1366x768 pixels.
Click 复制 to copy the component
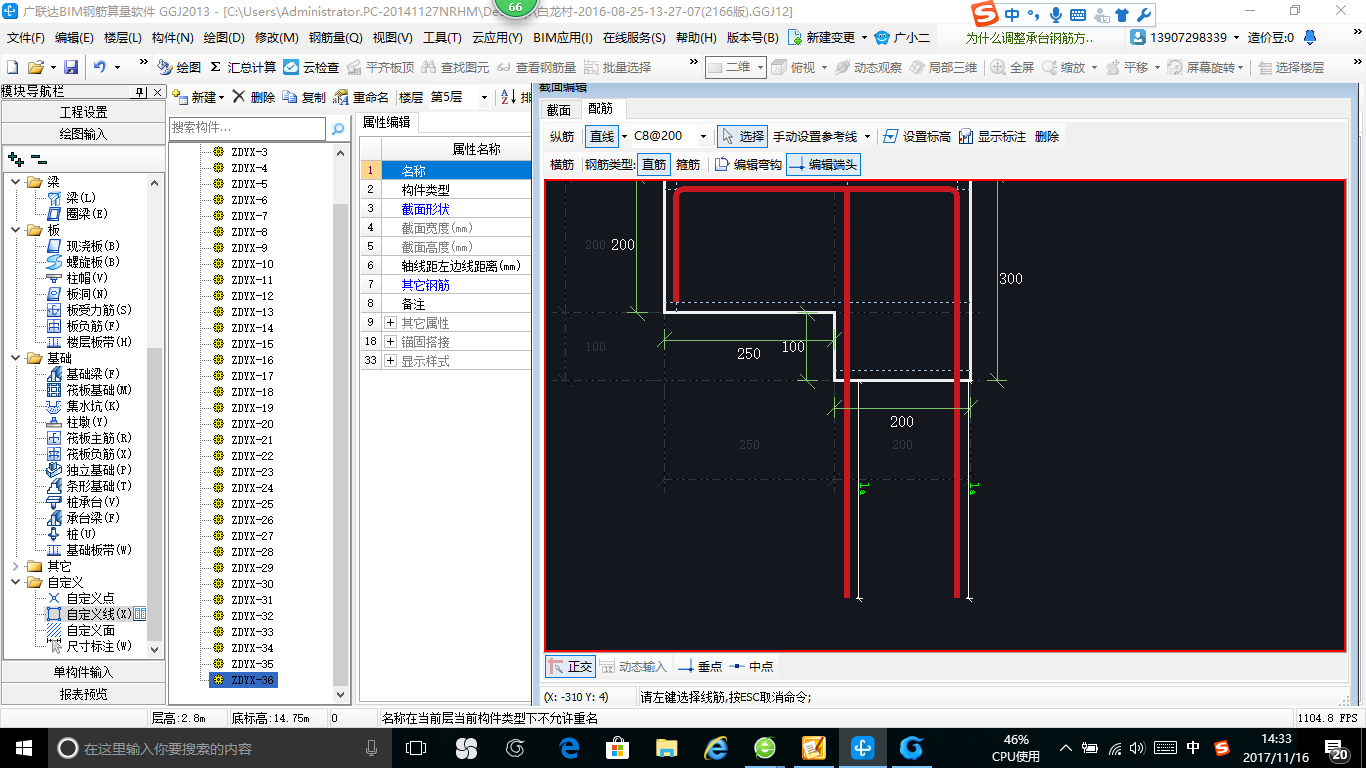[x=304, y=97]
